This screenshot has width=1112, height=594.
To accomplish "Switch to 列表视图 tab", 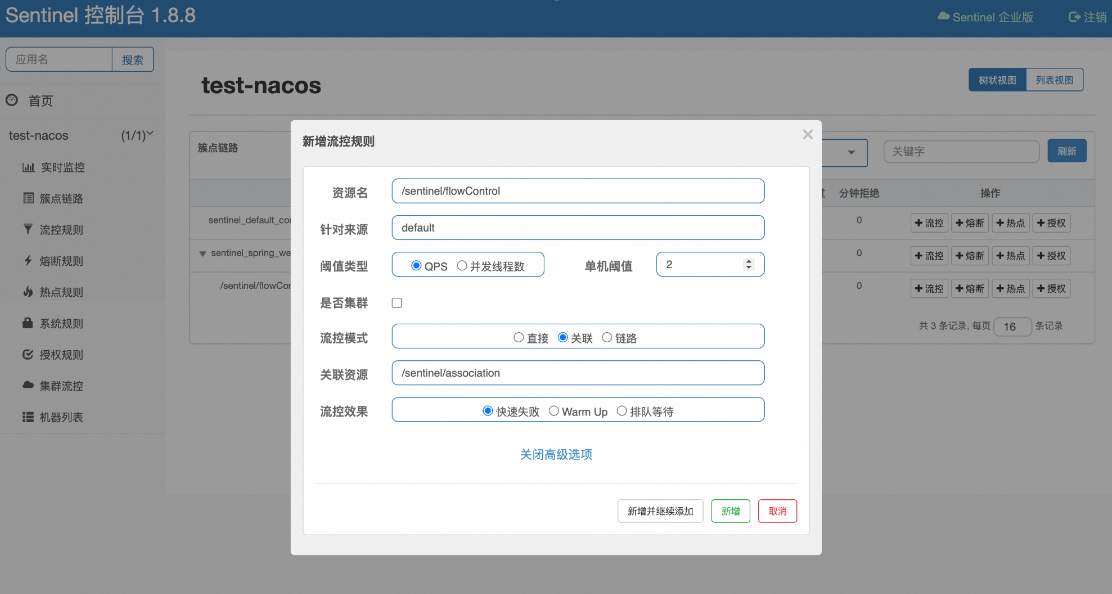I will pos(1054,80).
